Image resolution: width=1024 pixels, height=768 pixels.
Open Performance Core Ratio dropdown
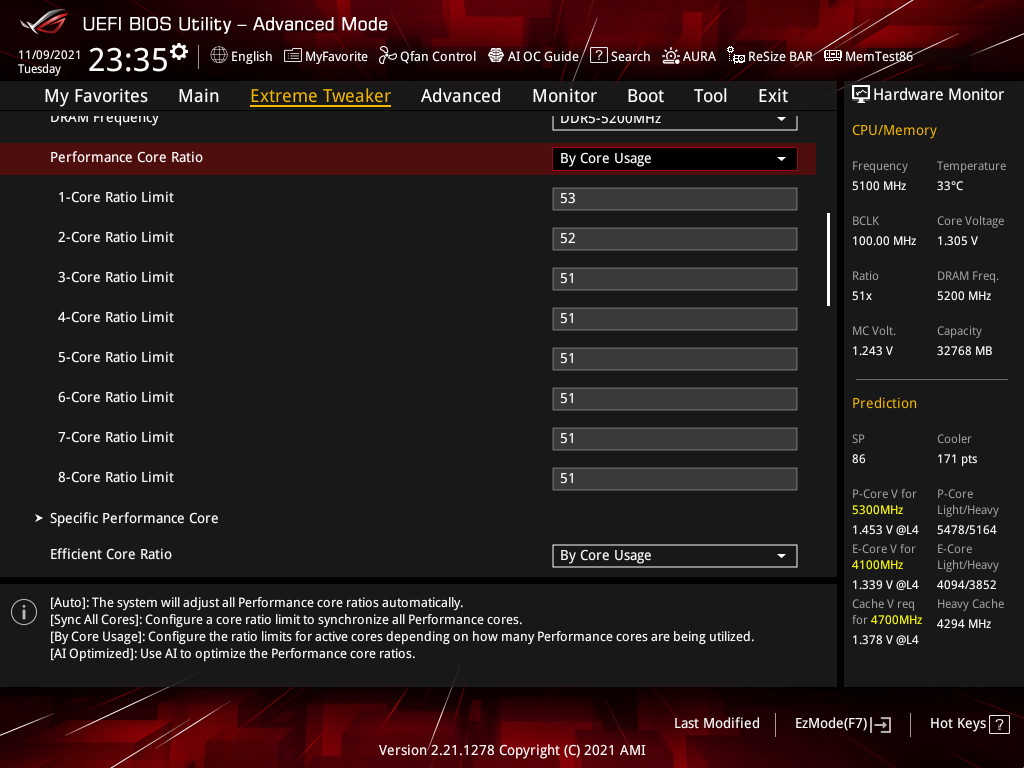(x=675, y=159)
